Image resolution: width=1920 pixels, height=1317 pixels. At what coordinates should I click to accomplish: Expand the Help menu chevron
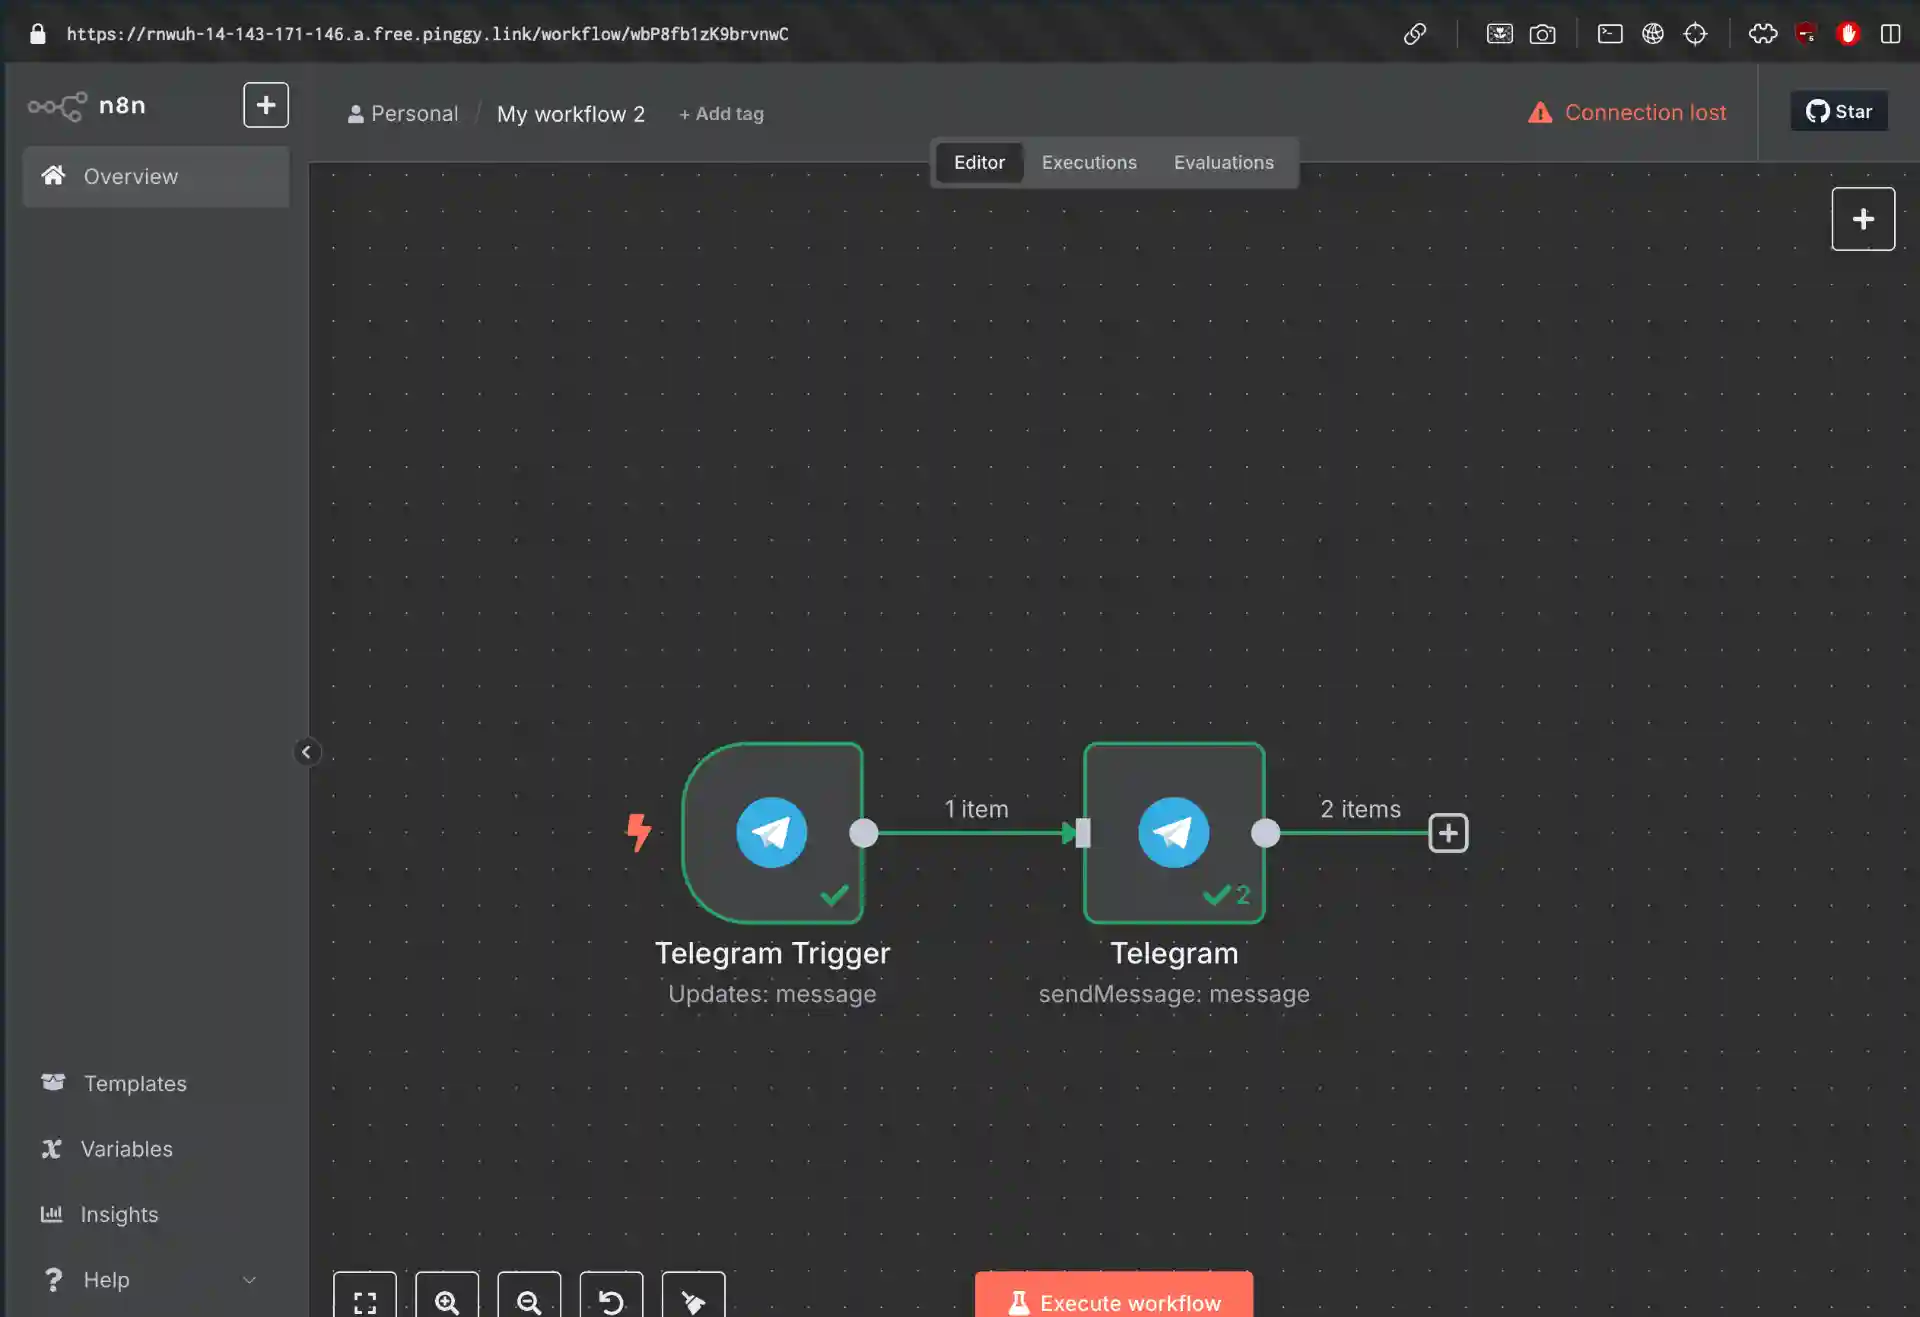click(249, 1280)
